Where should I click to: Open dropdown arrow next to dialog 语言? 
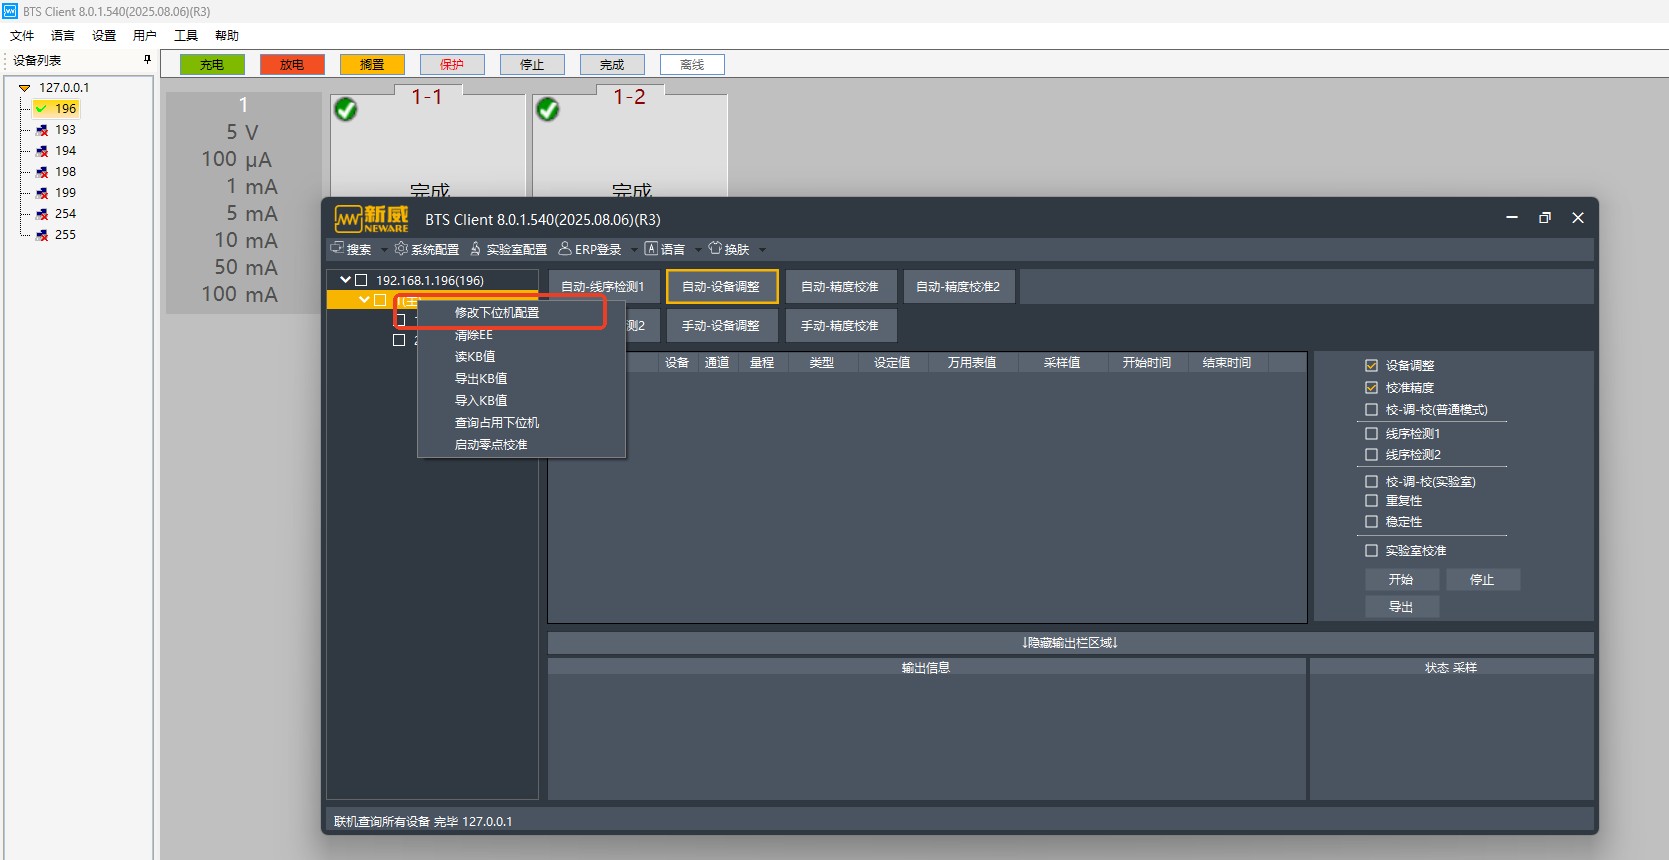click(698, 250)
